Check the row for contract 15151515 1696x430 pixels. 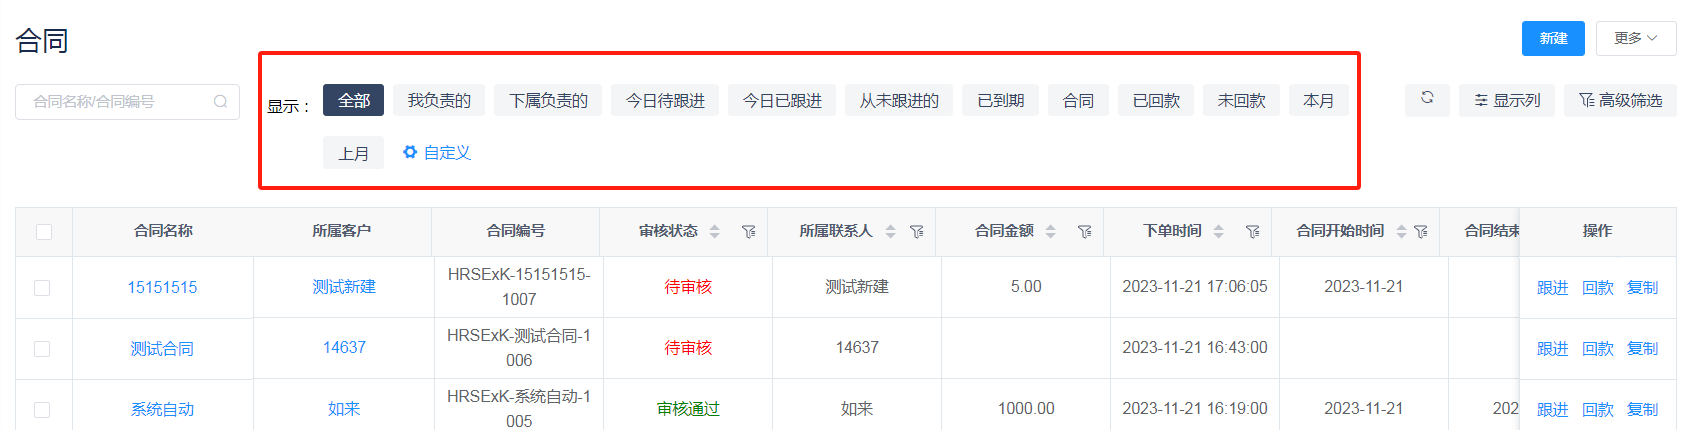pos(42,288)
